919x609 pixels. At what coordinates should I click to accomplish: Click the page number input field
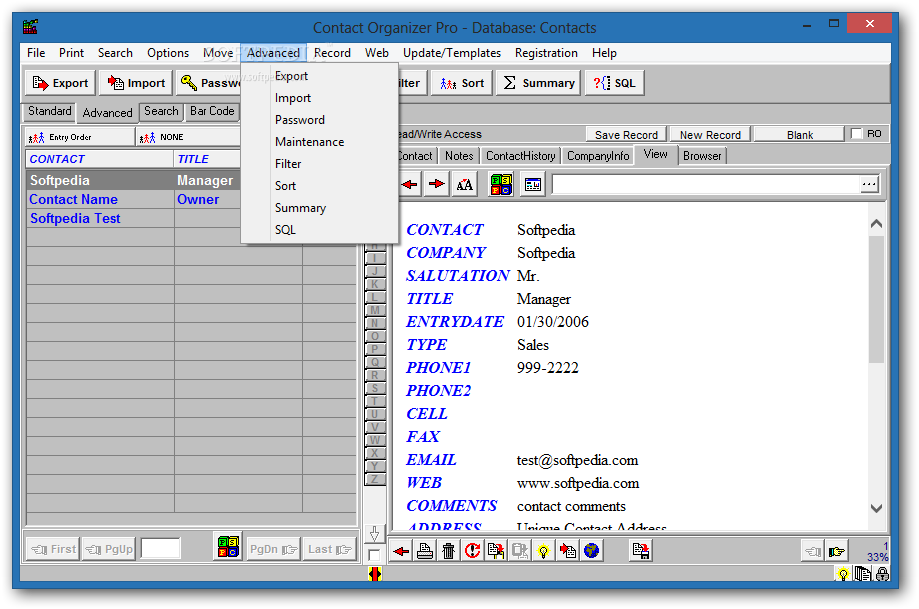click(161, 549)
